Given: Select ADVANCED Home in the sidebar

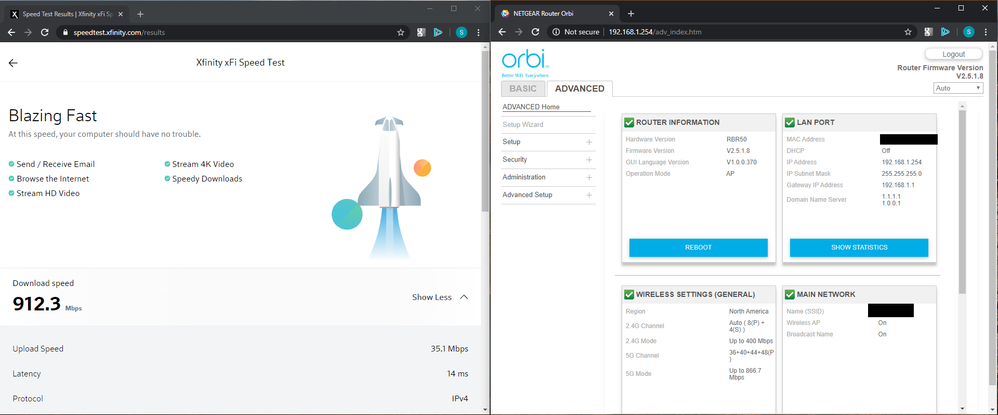Looking at the screenshot, I should tap(531, 107).
